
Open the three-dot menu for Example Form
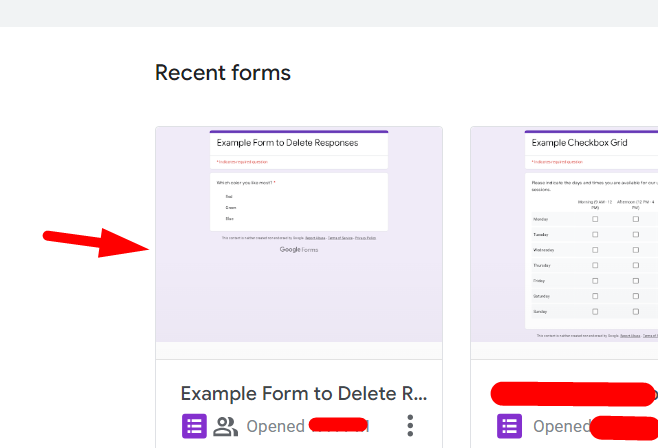[x=410, y=426]
